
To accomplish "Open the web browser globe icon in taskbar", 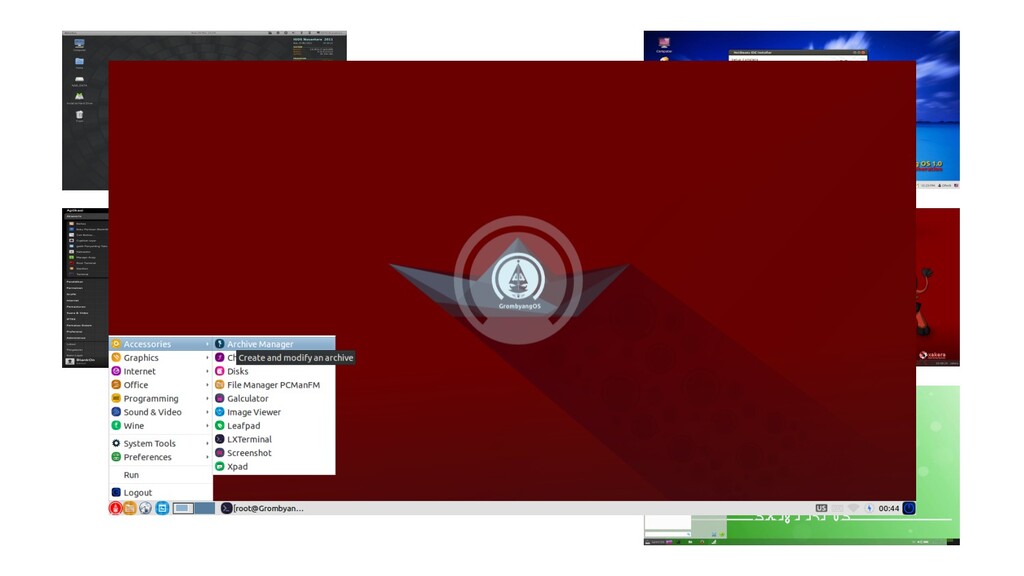I will pos(146,508).
